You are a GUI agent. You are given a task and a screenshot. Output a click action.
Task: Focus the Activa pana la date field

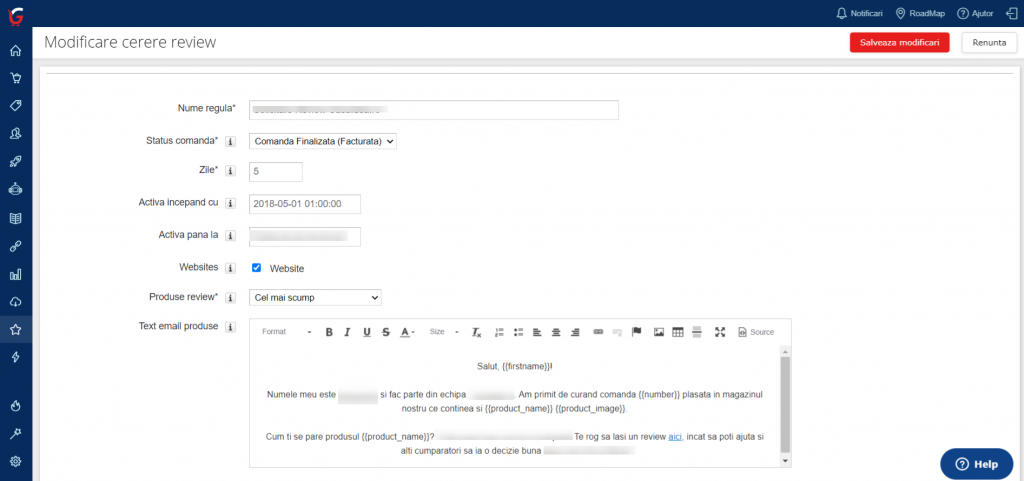(x=305, y=236)
